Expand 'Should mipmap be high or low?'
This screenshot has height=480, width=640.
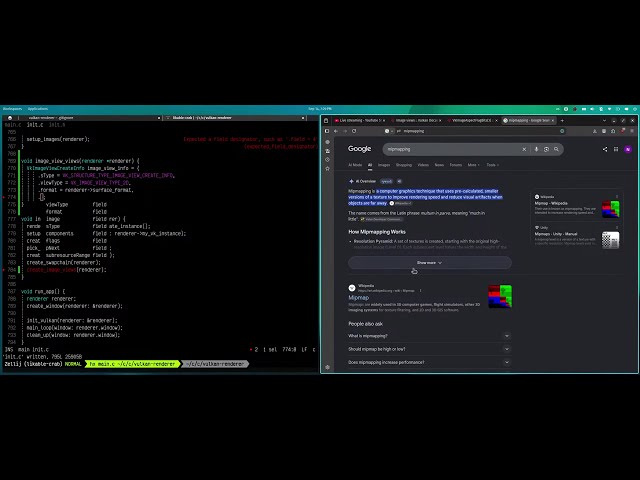coord(429,349)
